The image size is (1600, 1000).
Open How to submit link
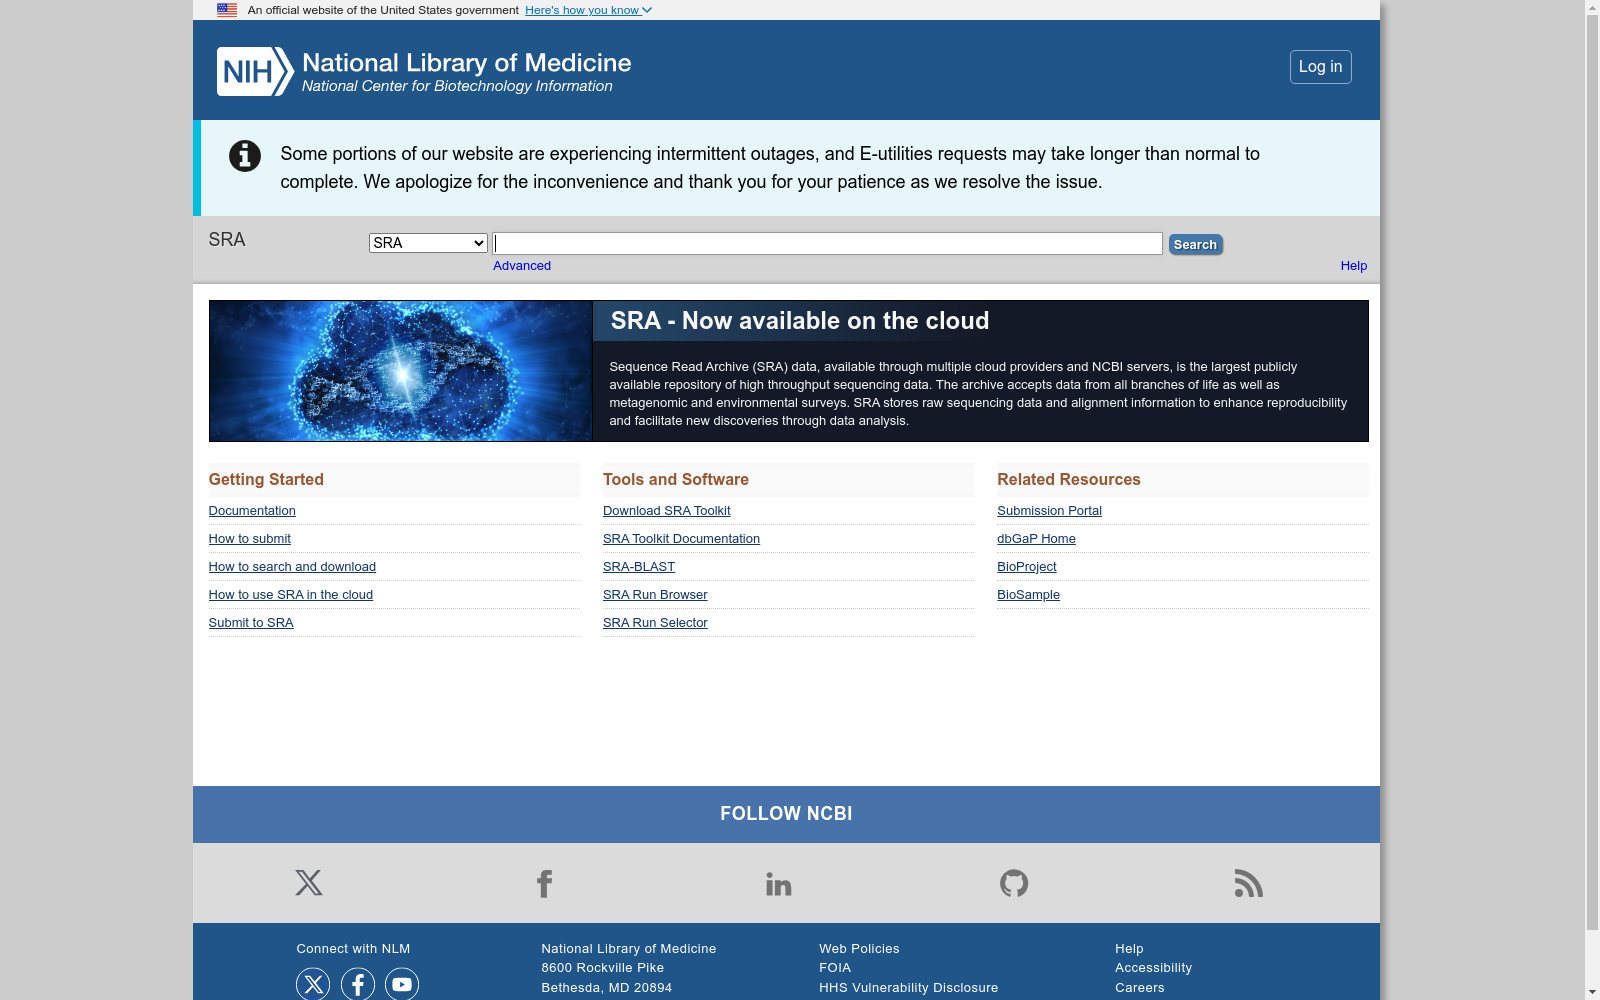250,539
